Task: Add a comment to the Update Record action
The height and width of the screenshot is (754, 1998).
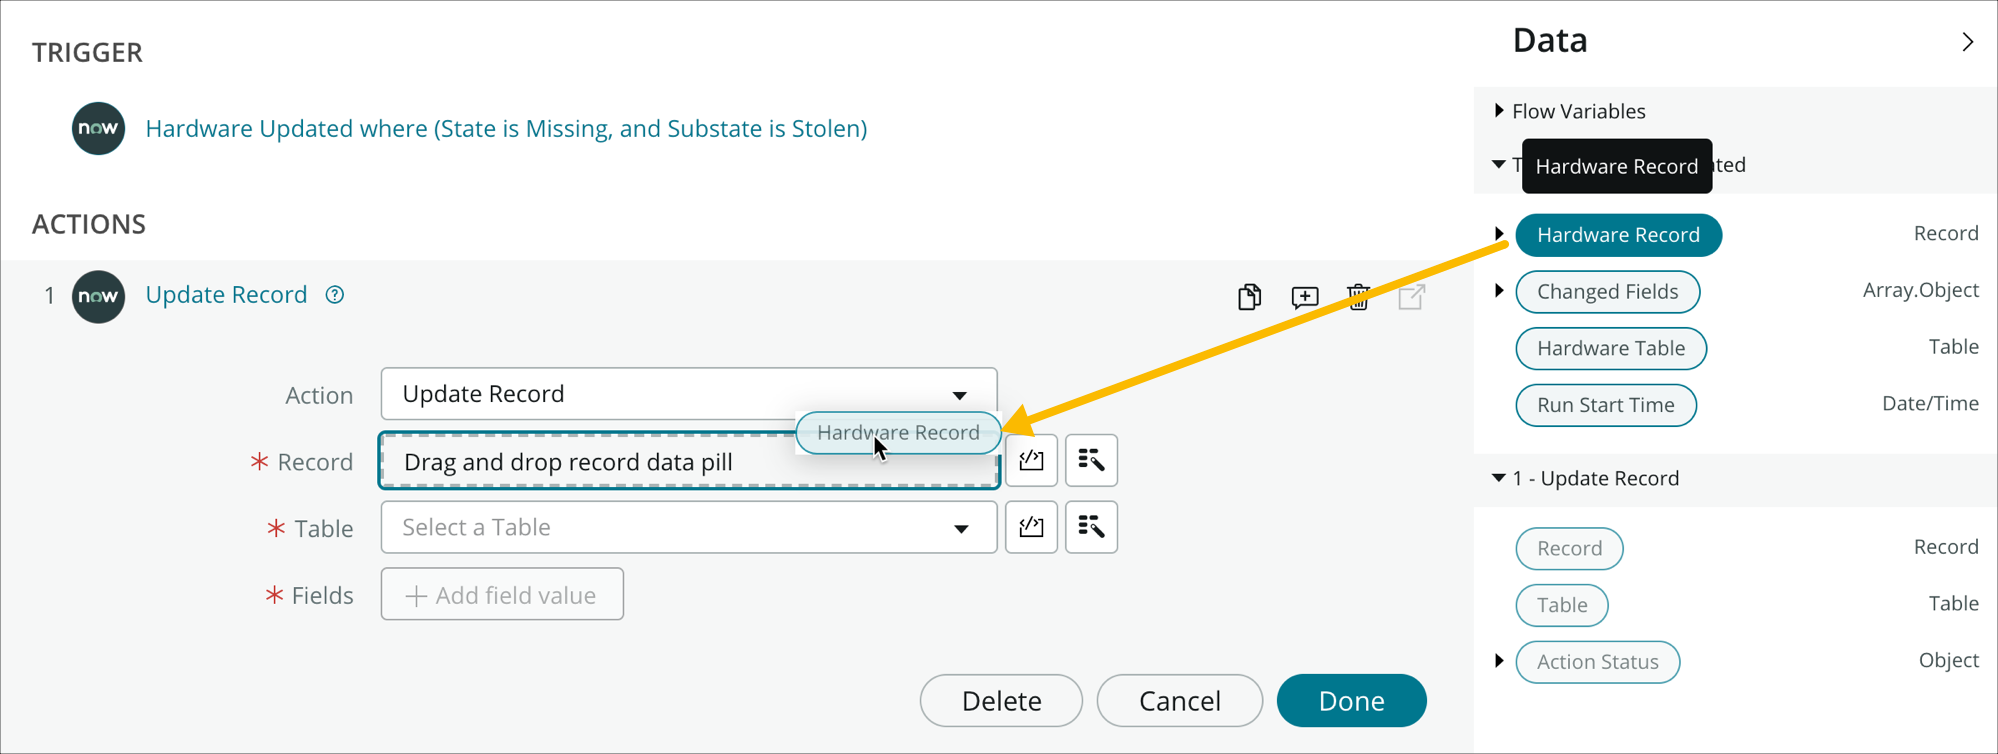Action: [1304, 296]
